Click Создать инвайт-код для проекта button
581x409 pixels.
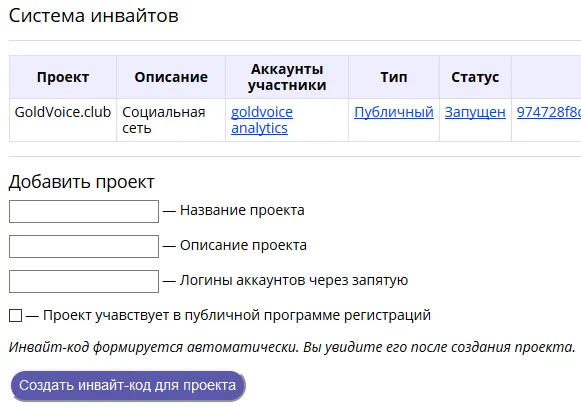(x=127, y=385)
